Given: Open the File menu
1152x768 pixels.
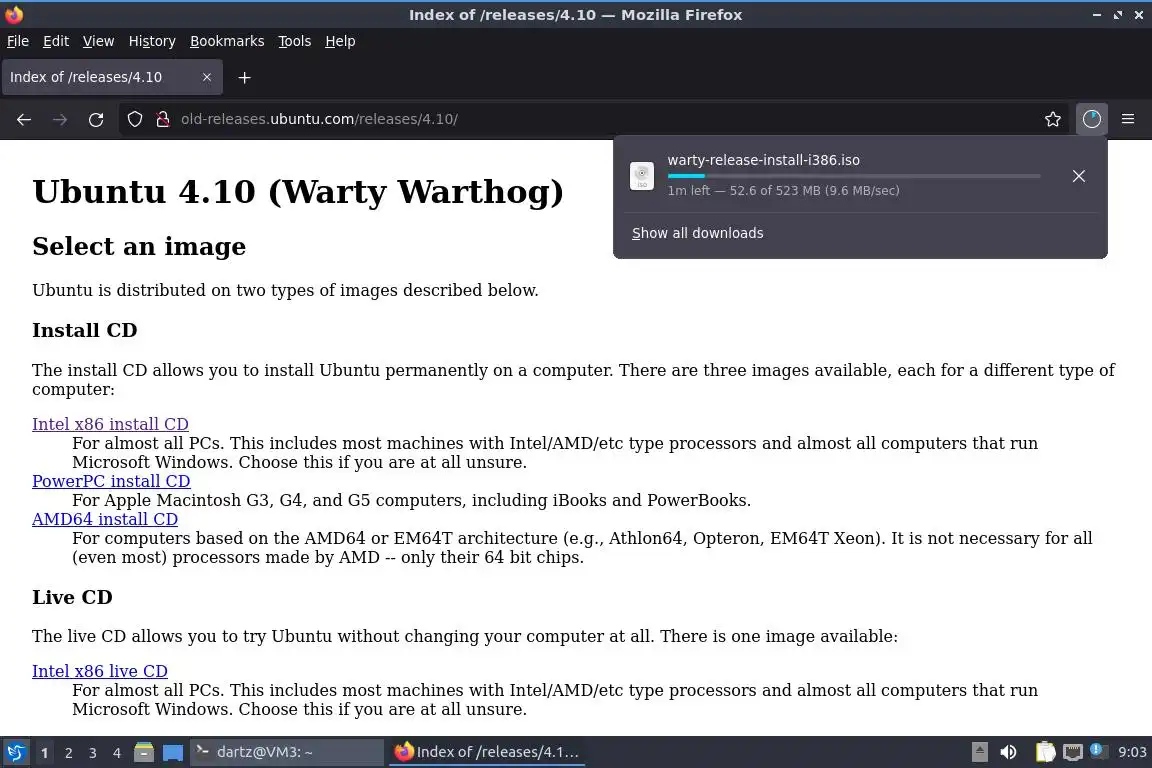Looking at the screenshot, I should coord(18,41).
